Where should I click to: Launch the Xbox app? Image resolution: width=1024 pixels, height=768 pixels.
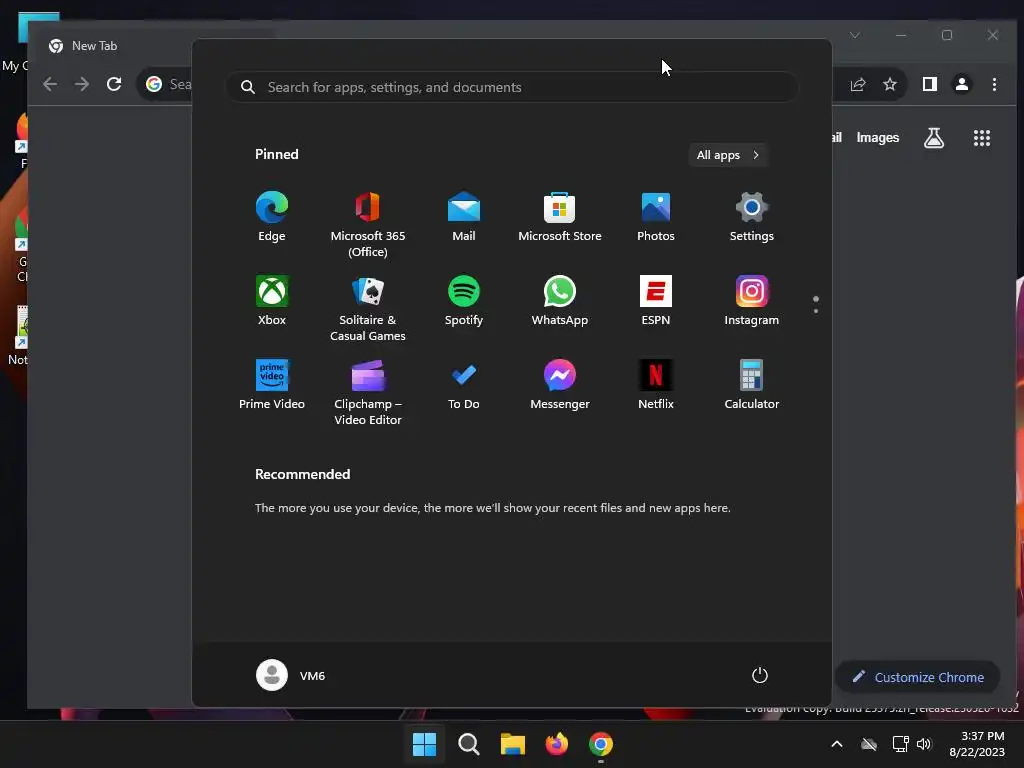click(272, 301)
